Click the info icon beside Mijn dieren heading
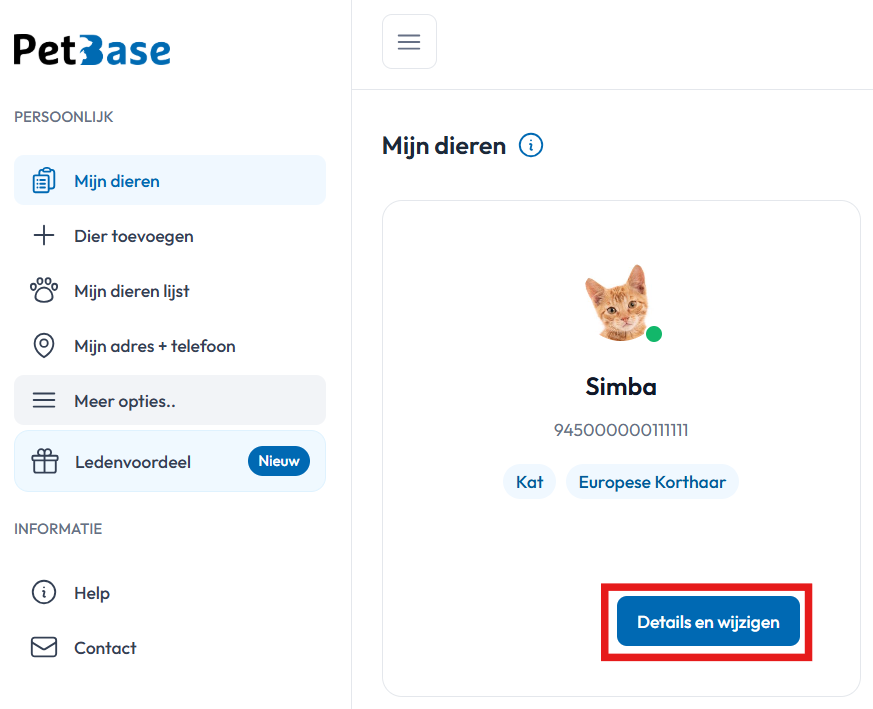Viewport: 873px width, 709px height. (x=531, y=145)
